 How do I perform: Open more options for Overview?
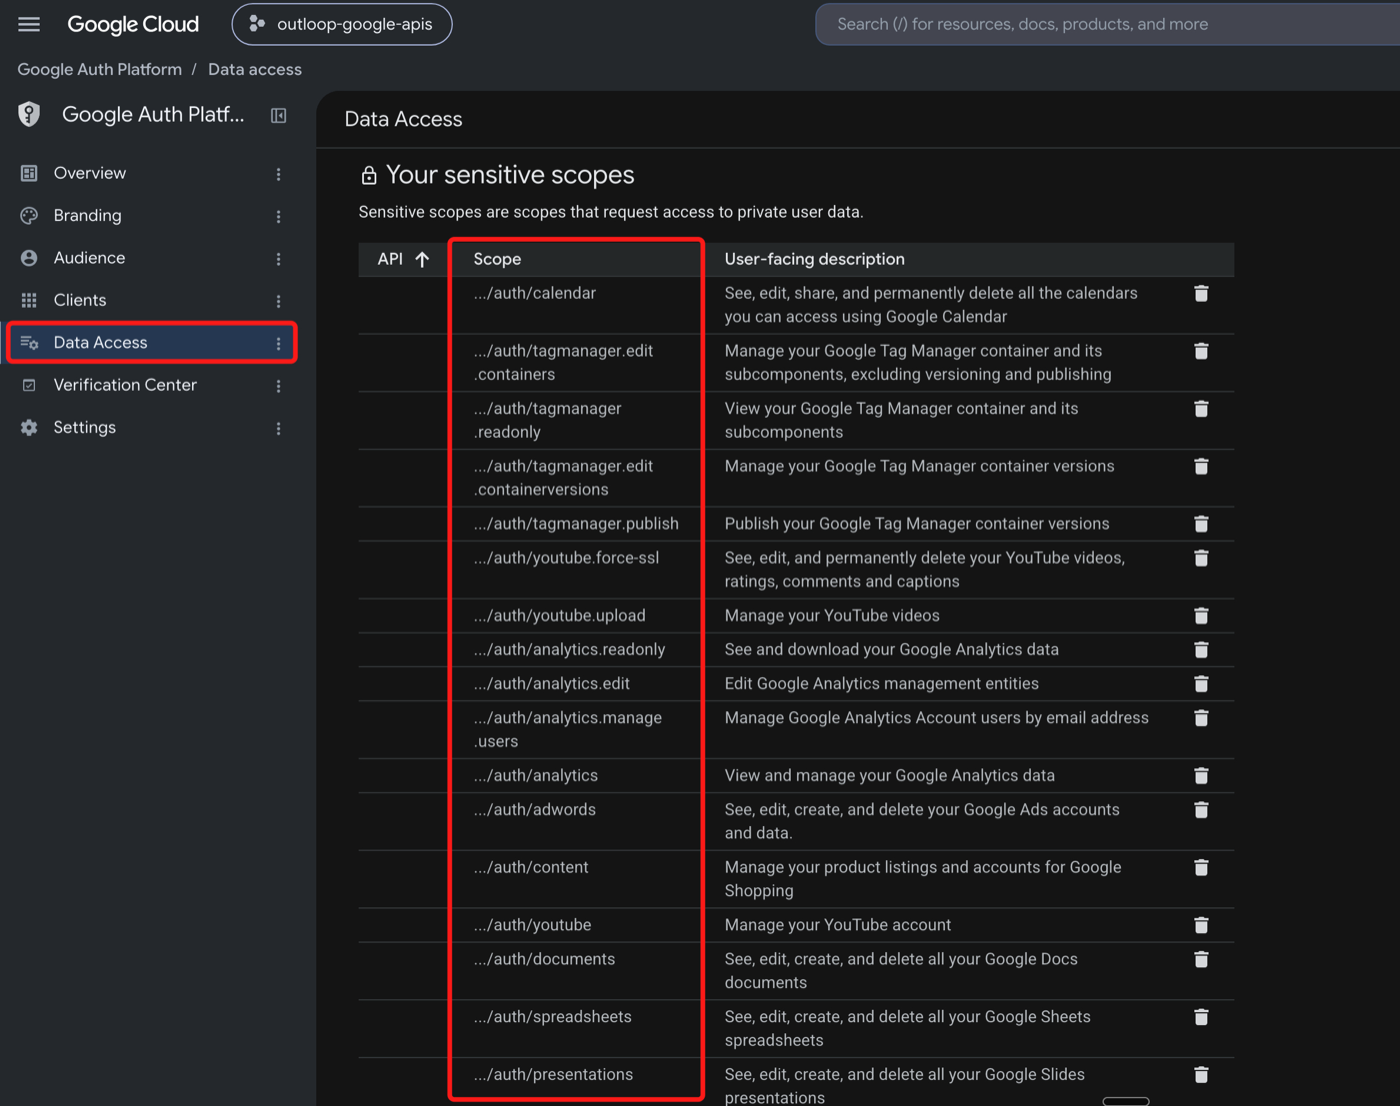click(279, 174)
